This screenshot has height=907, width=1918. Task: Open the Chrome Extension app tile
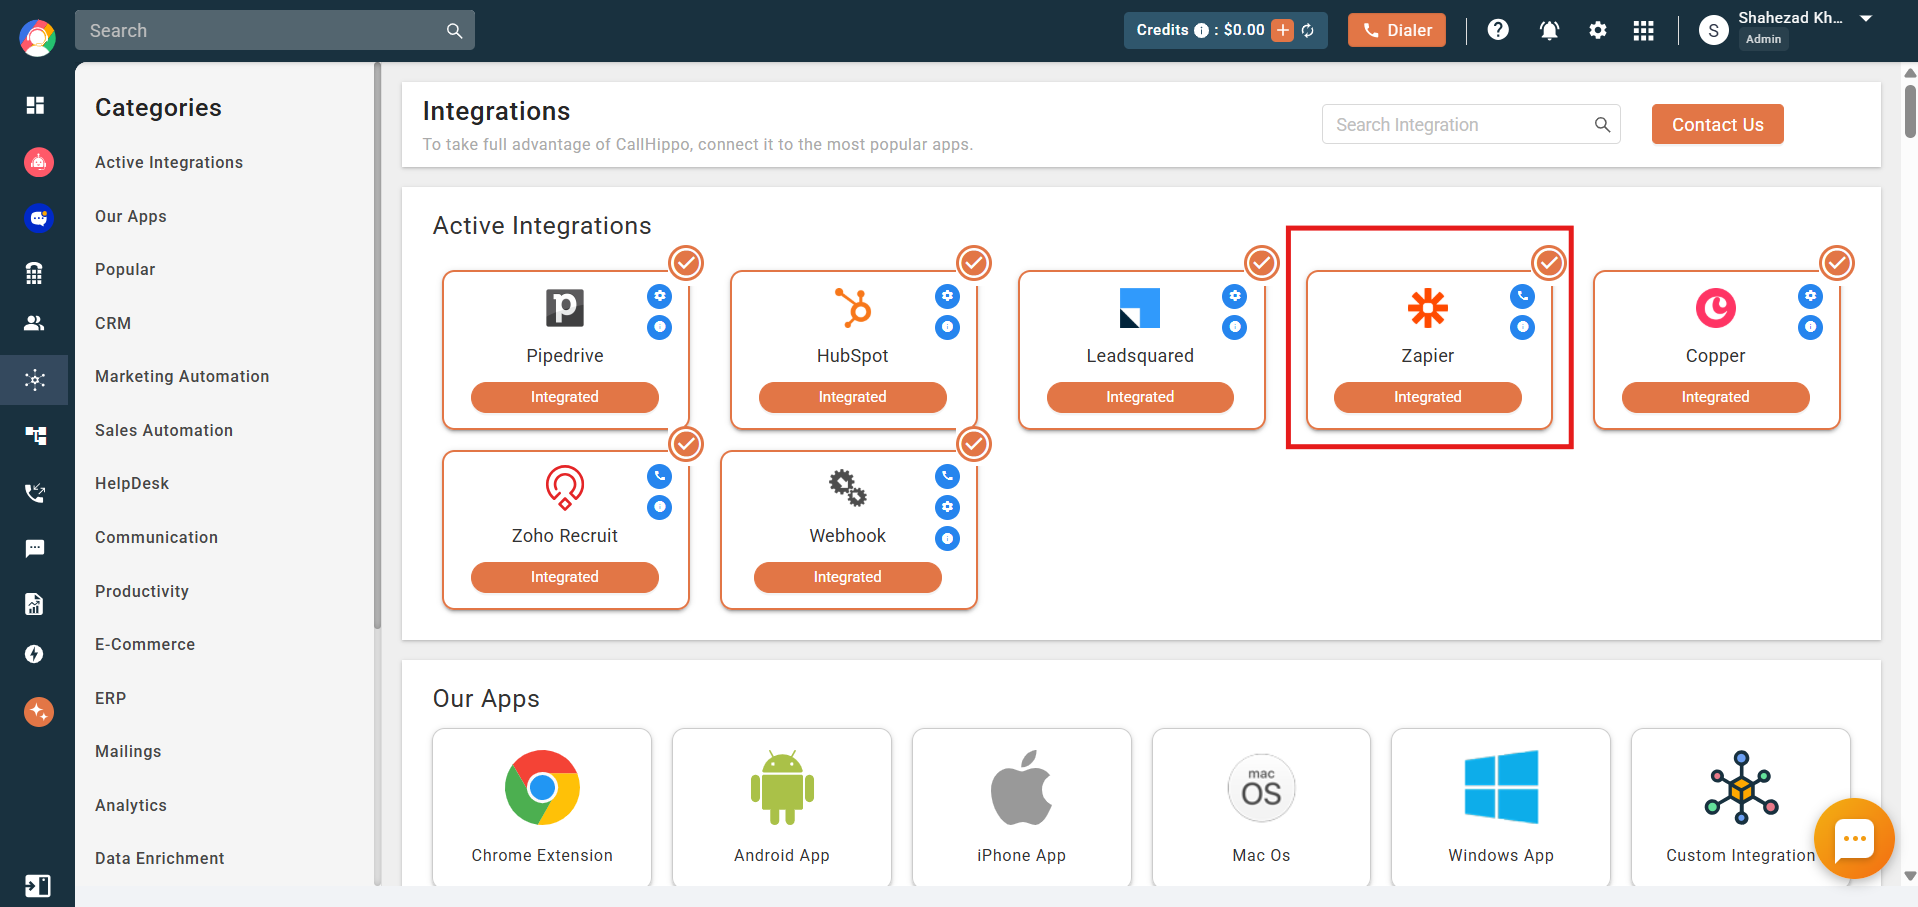542,807
